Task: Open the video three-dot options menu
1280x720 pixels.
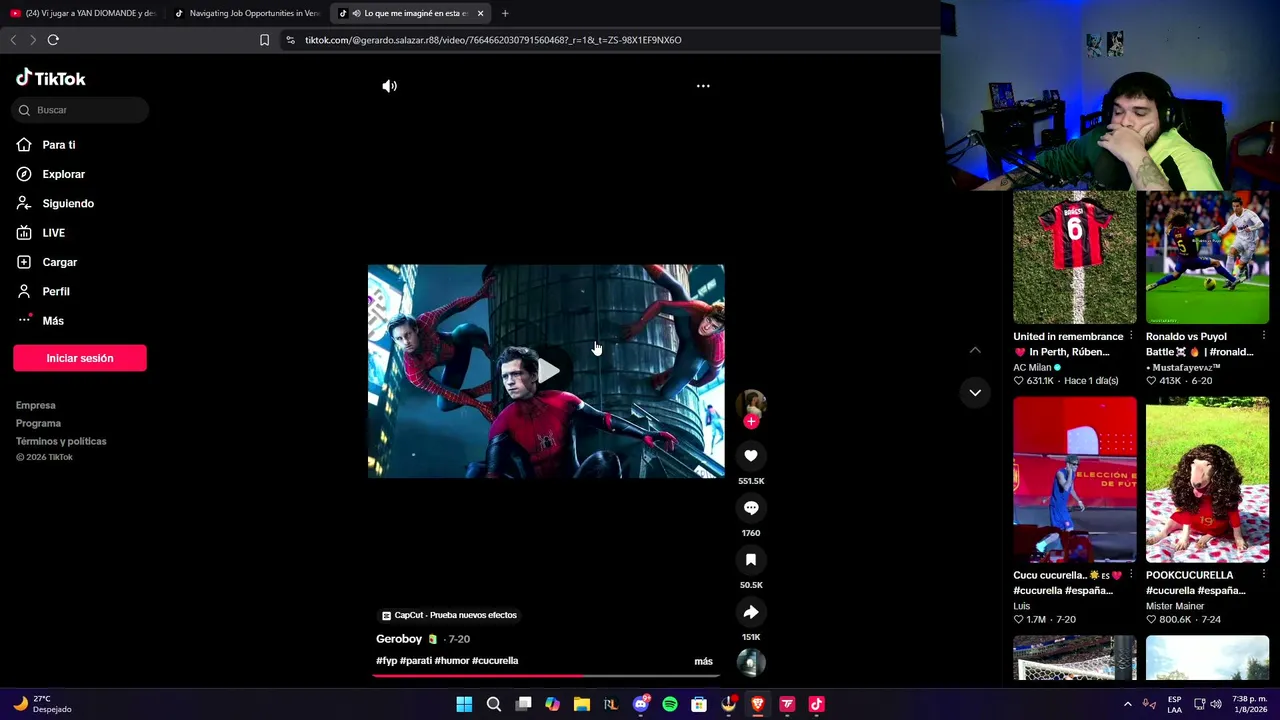Action: [703, 86]
